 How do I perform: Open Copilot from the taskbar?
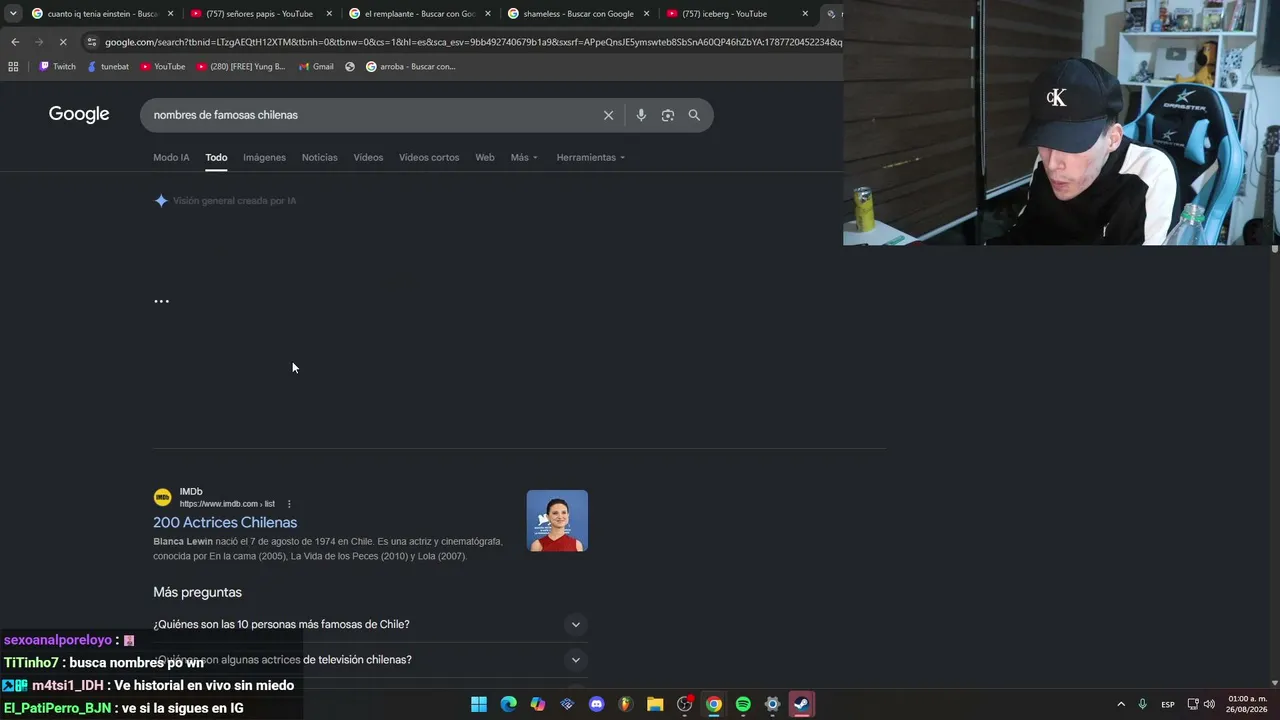click(x=538, y=704)
